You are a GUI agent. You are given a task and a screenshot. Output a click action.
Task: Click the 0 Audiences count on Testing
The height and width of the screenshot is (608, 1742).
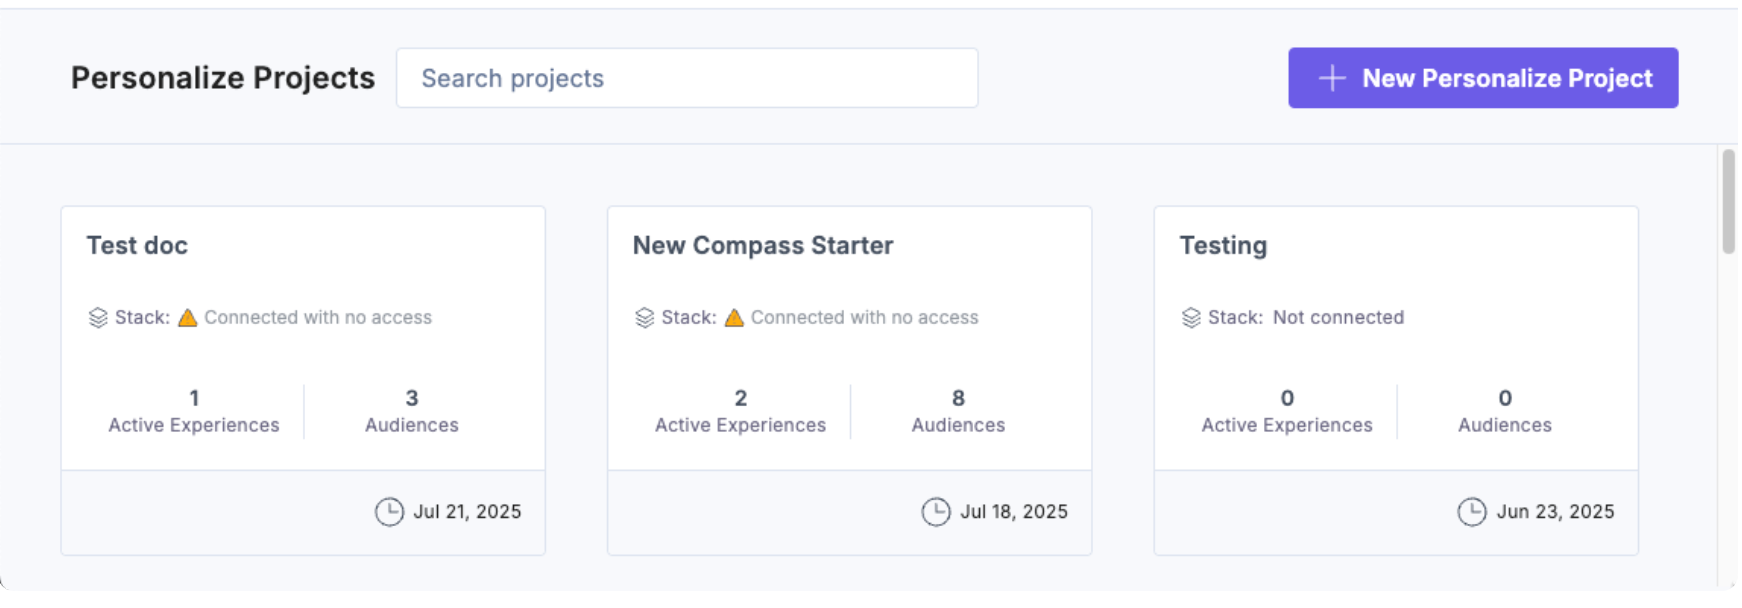(x=1504, y=410)
